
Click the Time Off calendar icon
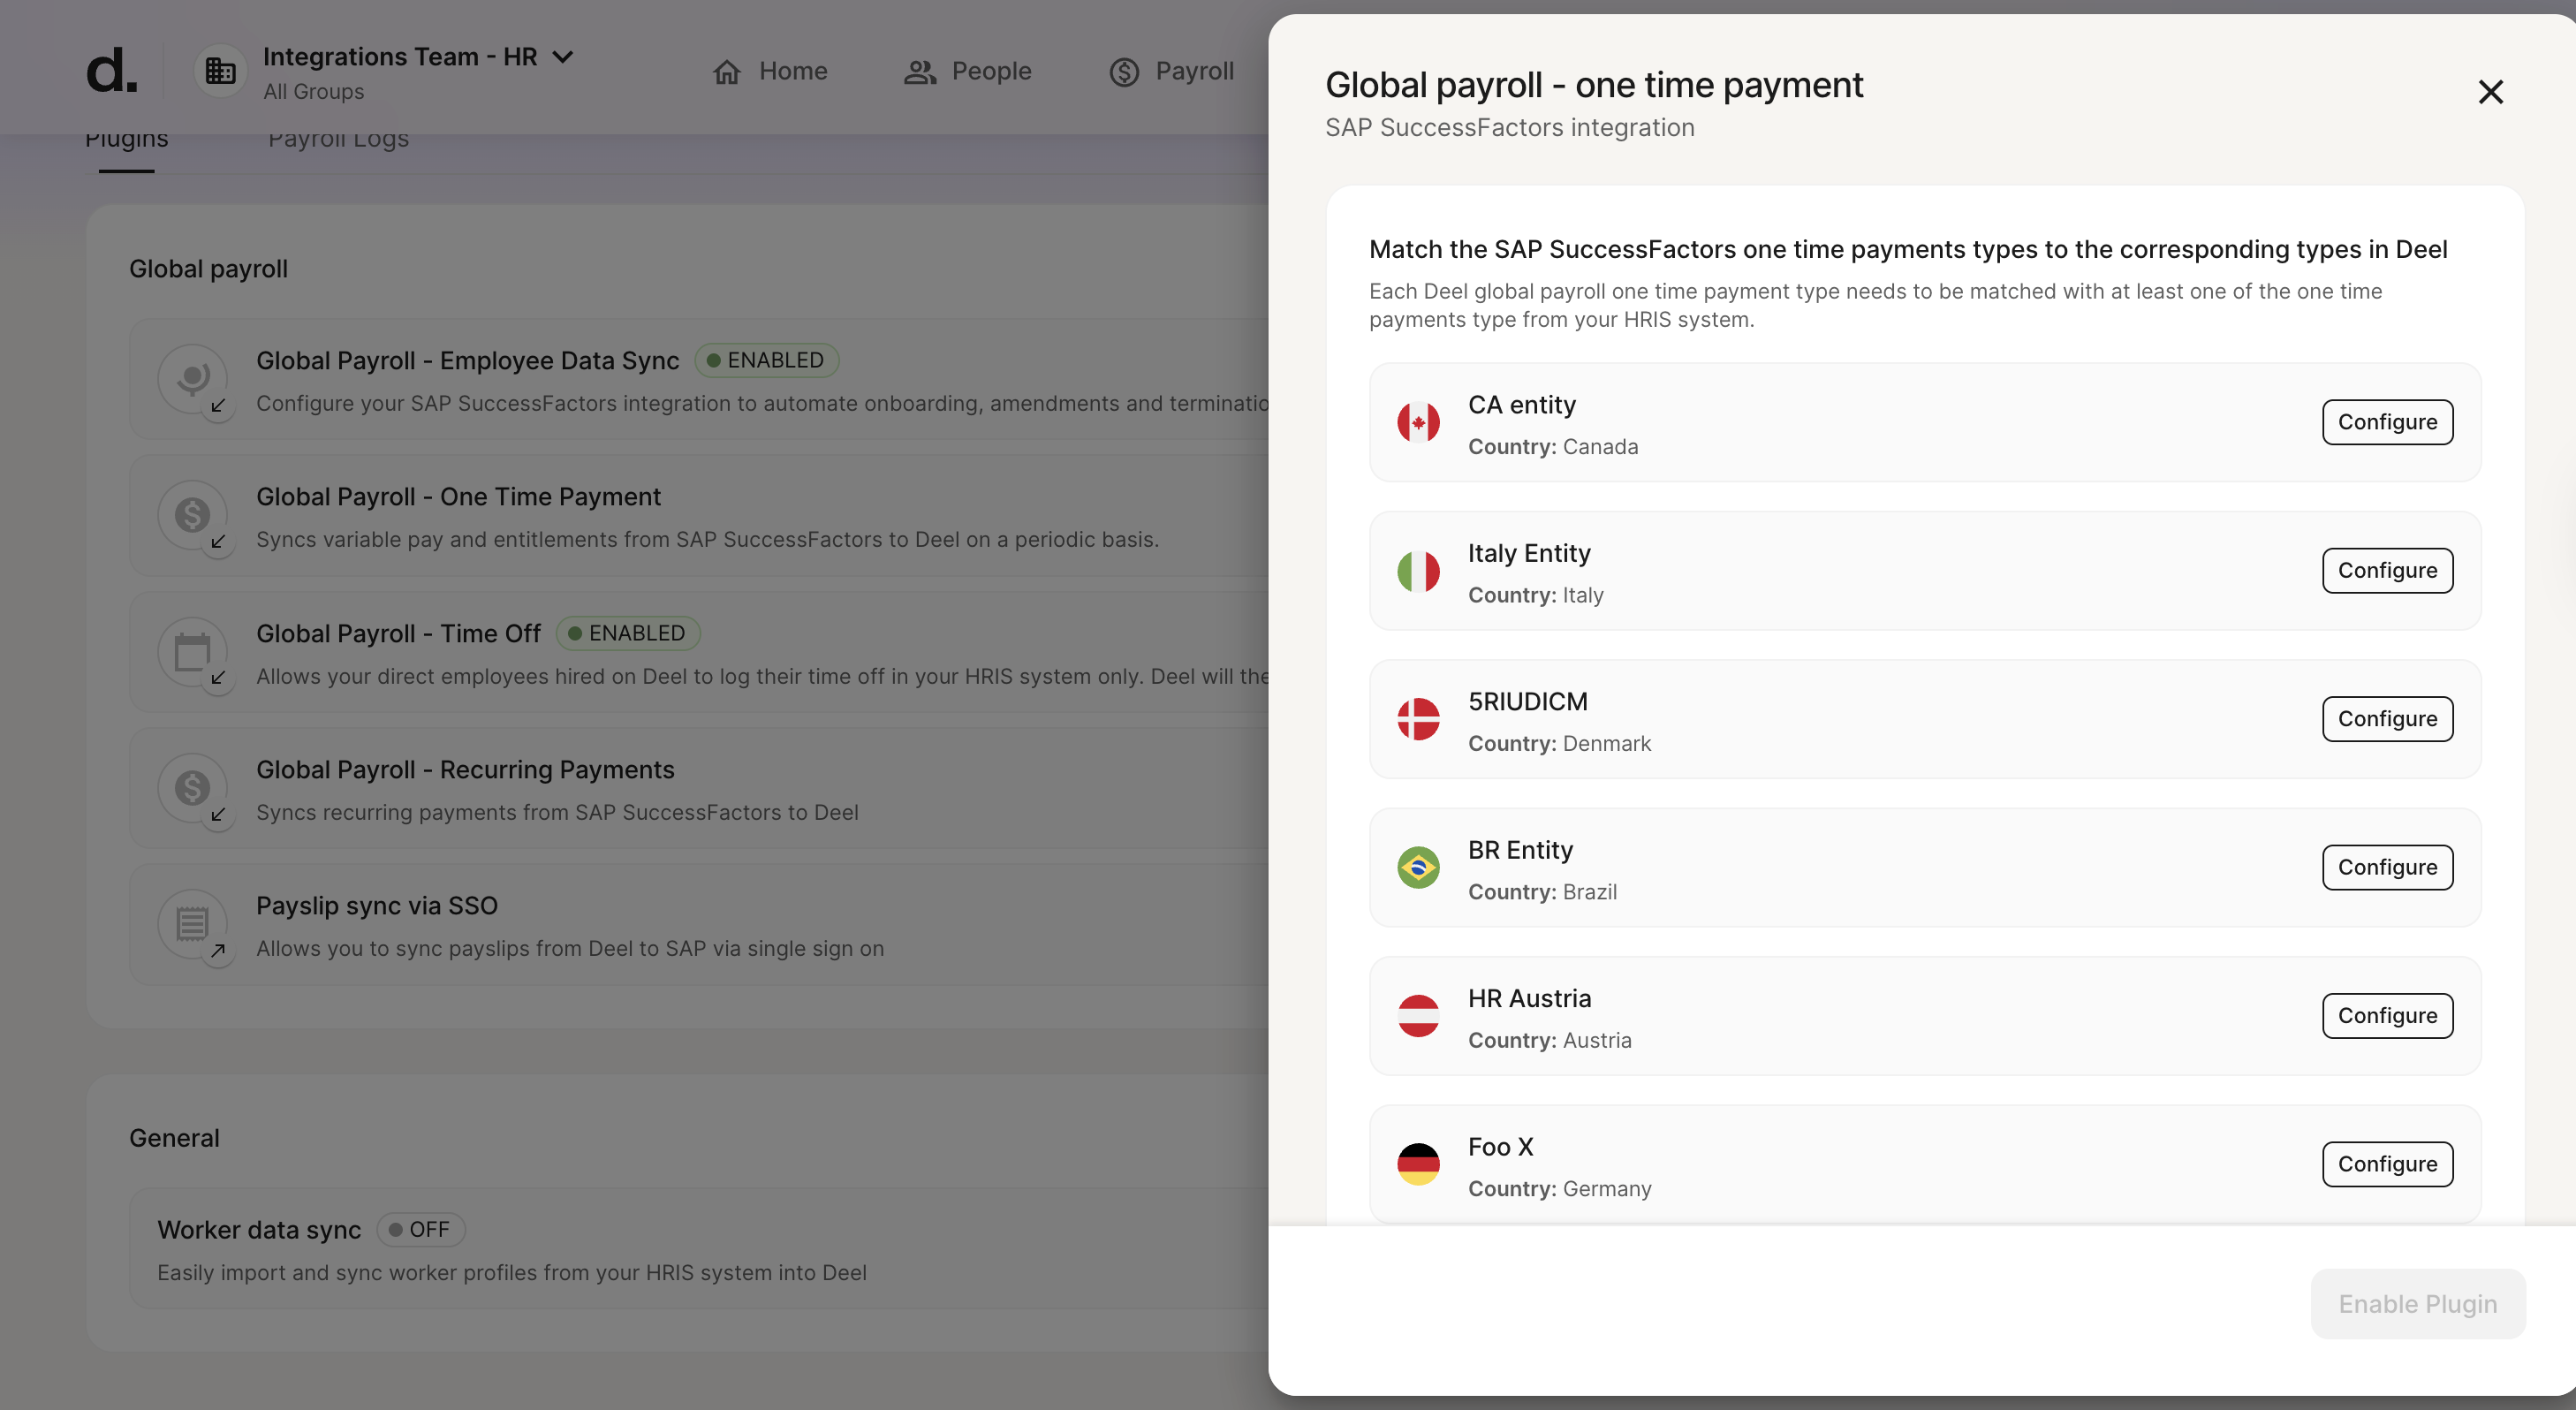(x=193, y=652)
